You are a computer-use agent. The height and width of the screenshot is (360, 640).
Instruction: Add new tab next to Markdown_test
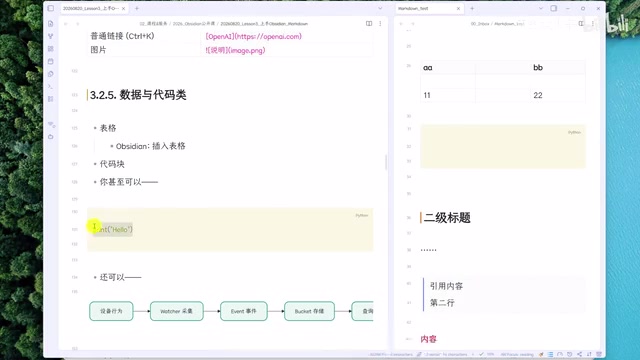coord(472,8)
